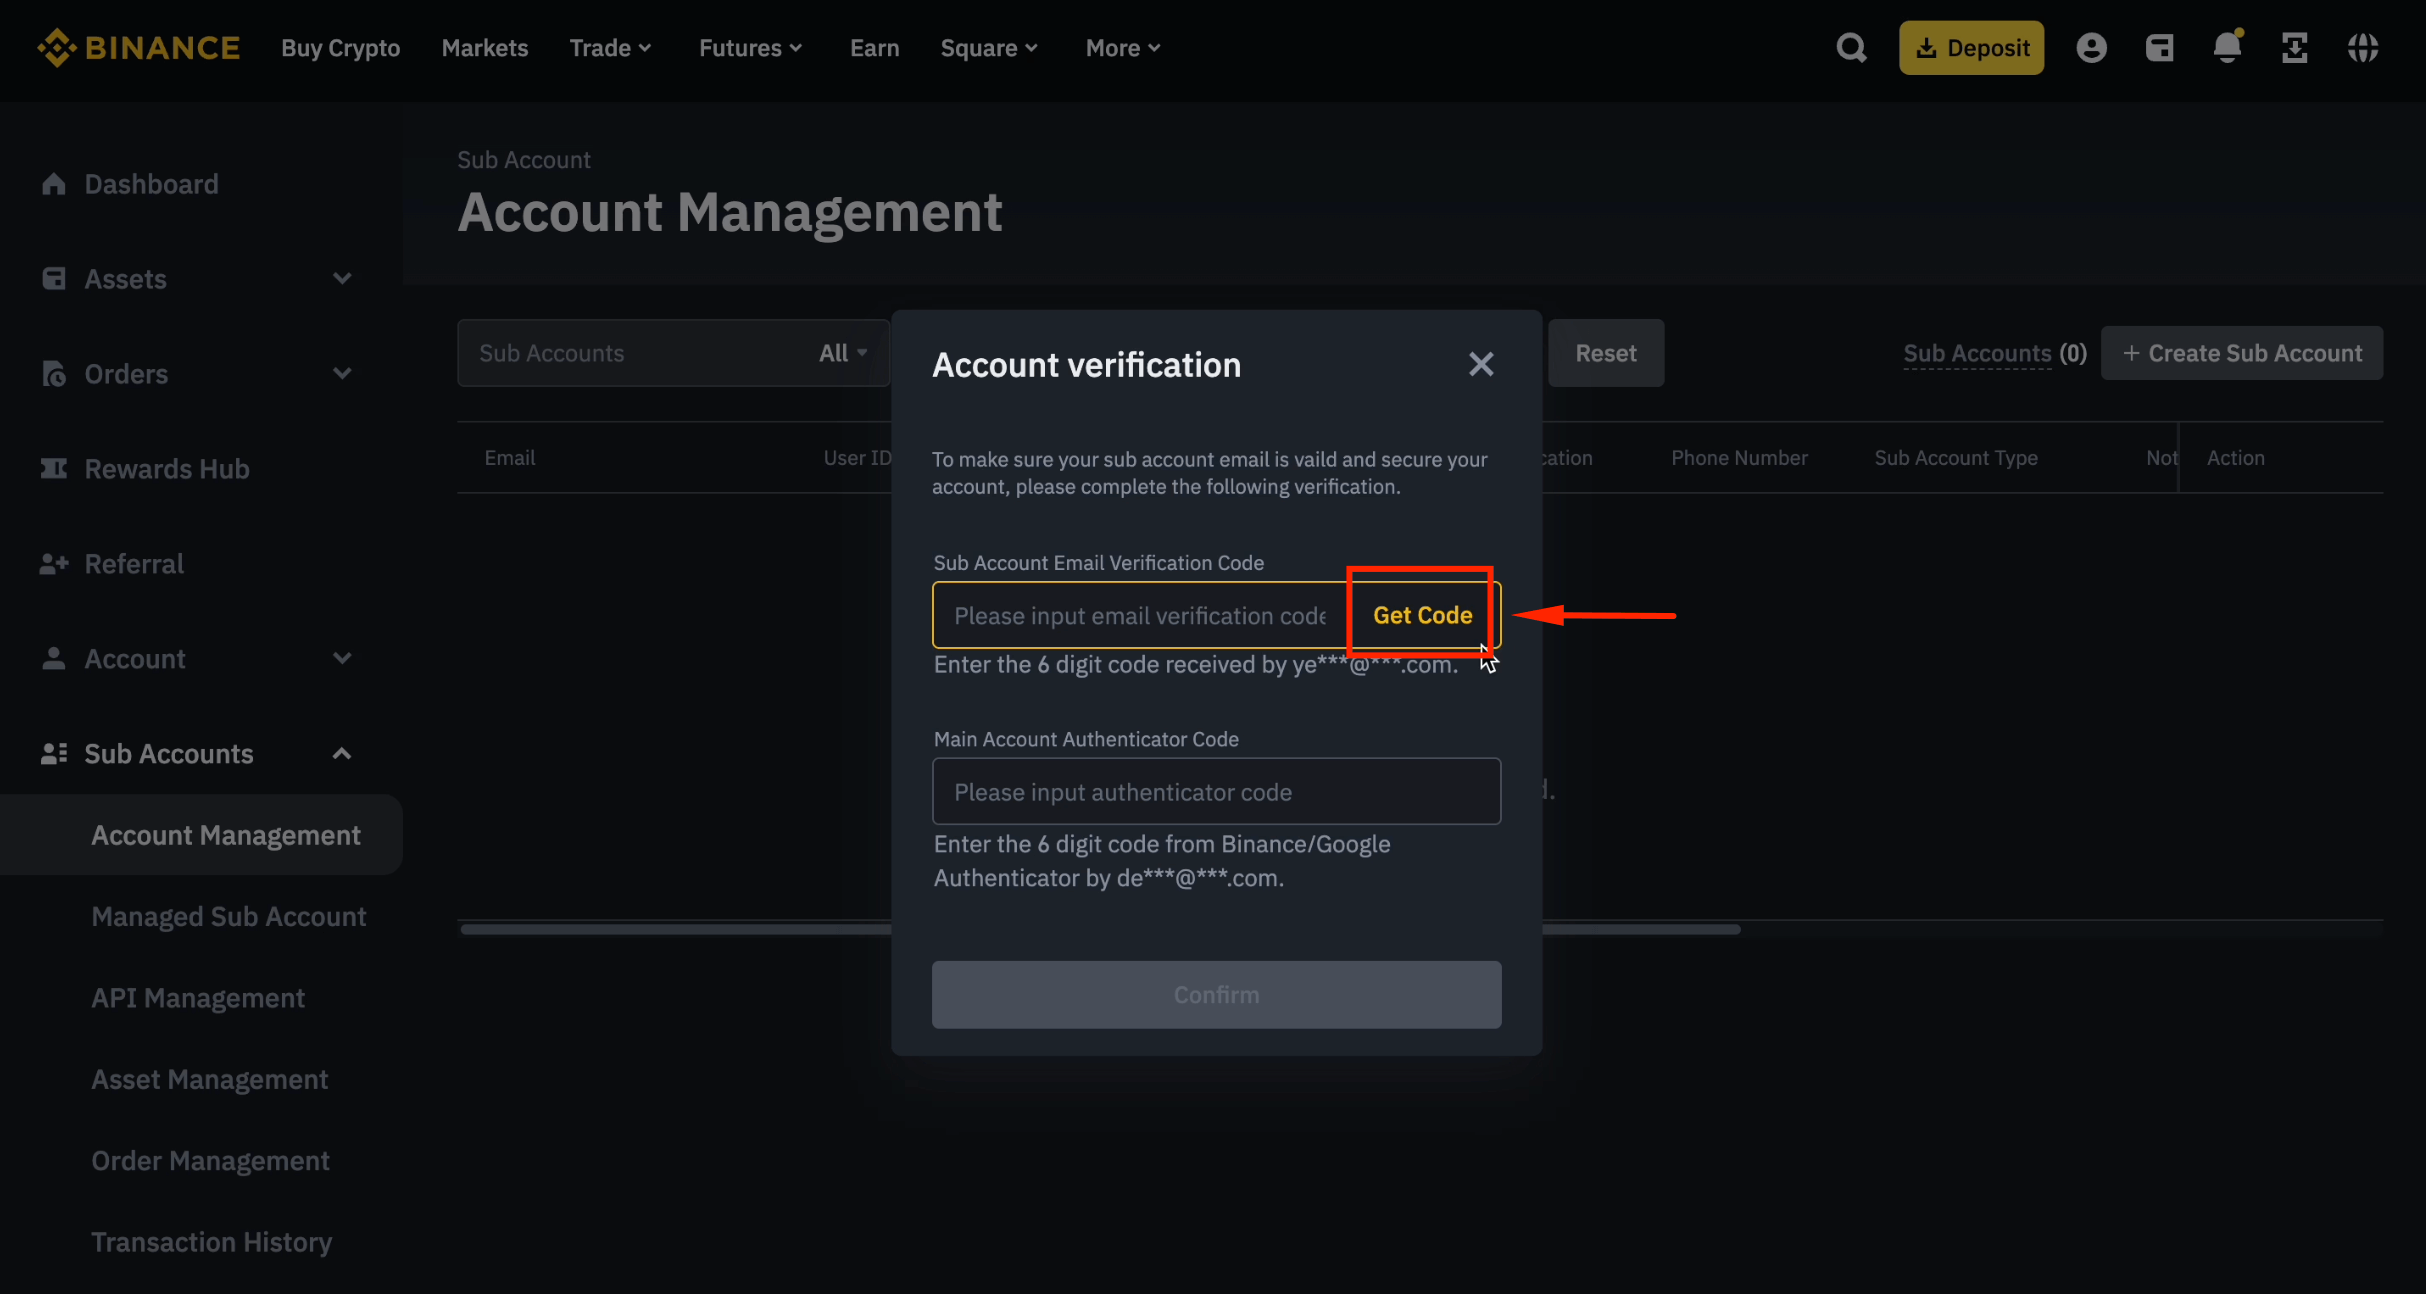Close the Account verification dialog

click(x=1481, y=364)
